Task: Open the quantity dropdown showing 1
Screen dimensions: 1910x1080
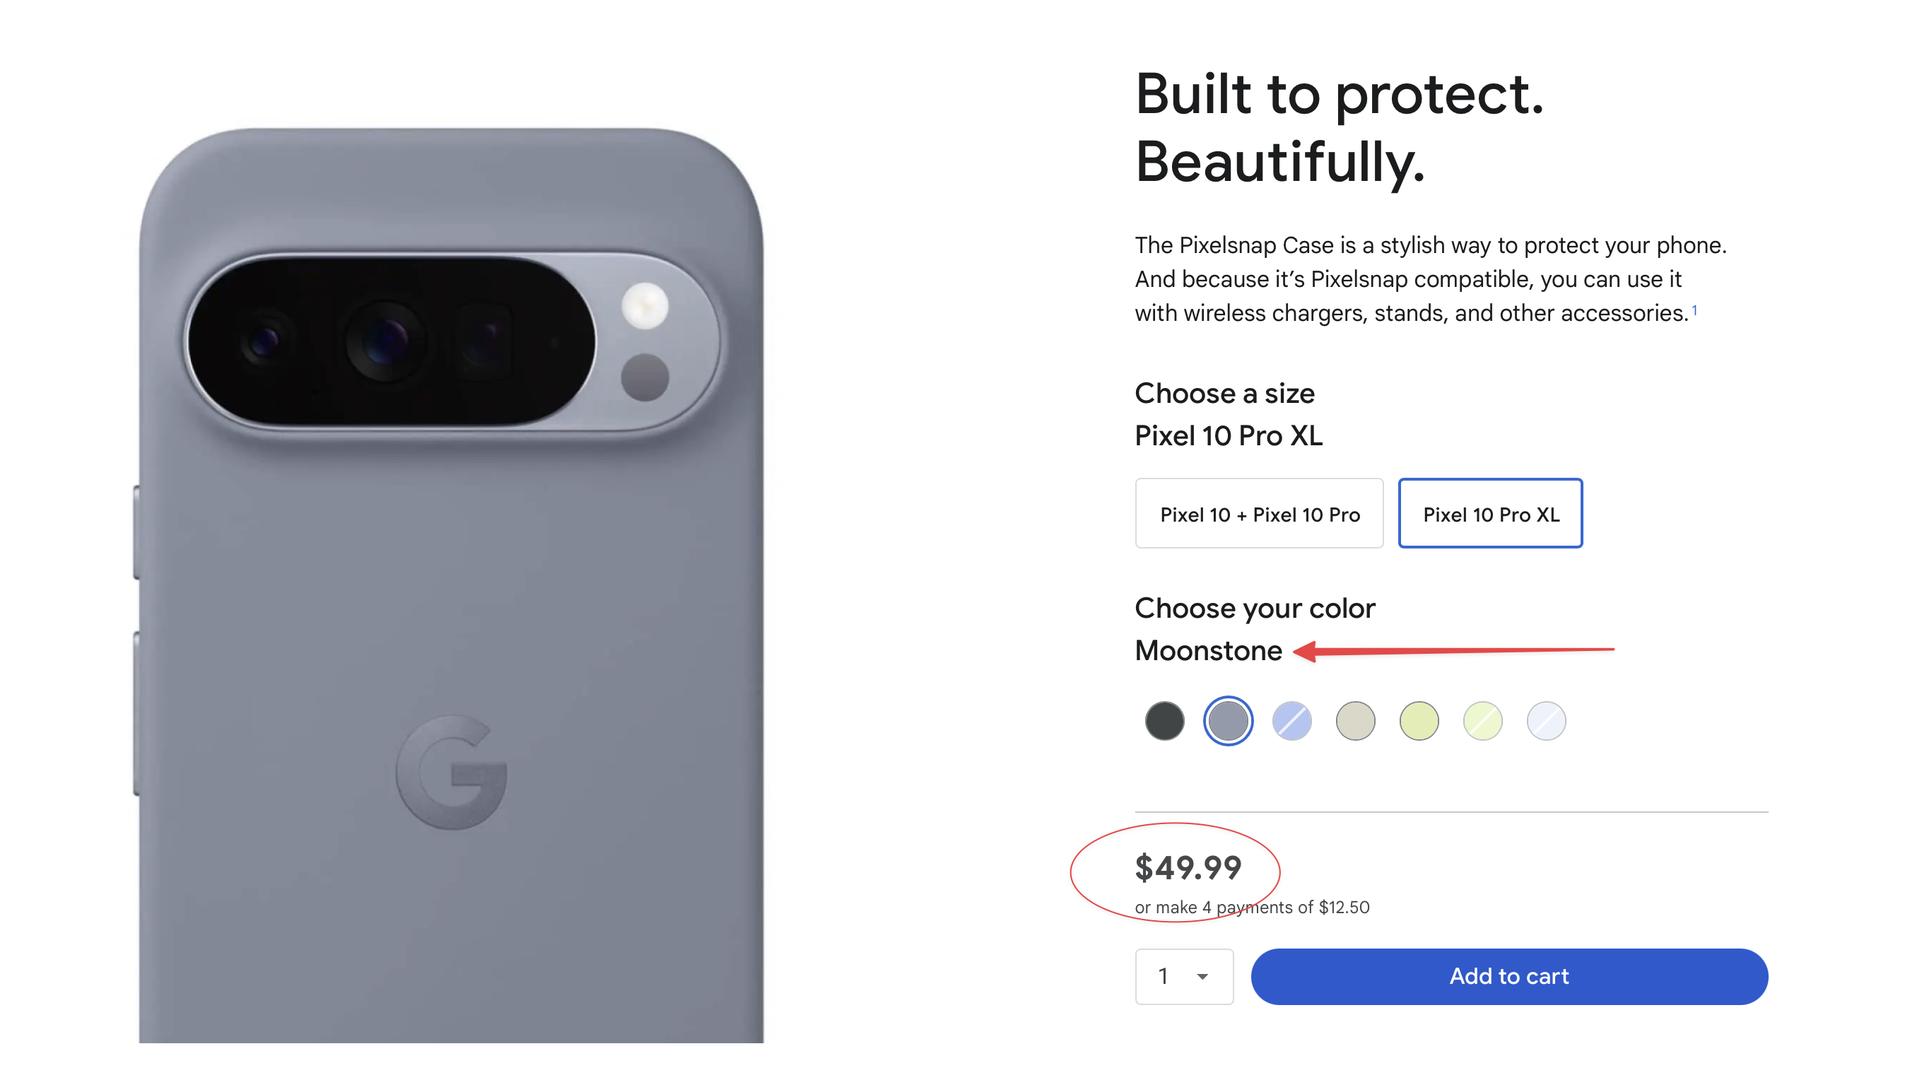Action: tap(1184, 976)
